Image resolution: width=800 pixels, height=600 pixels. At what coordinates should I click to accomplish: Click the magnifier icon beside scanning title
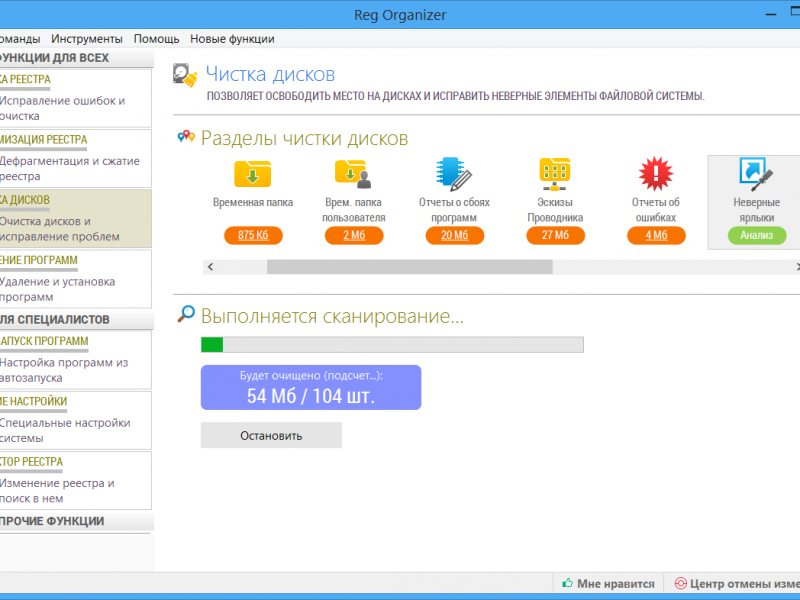tap(186, 314)
